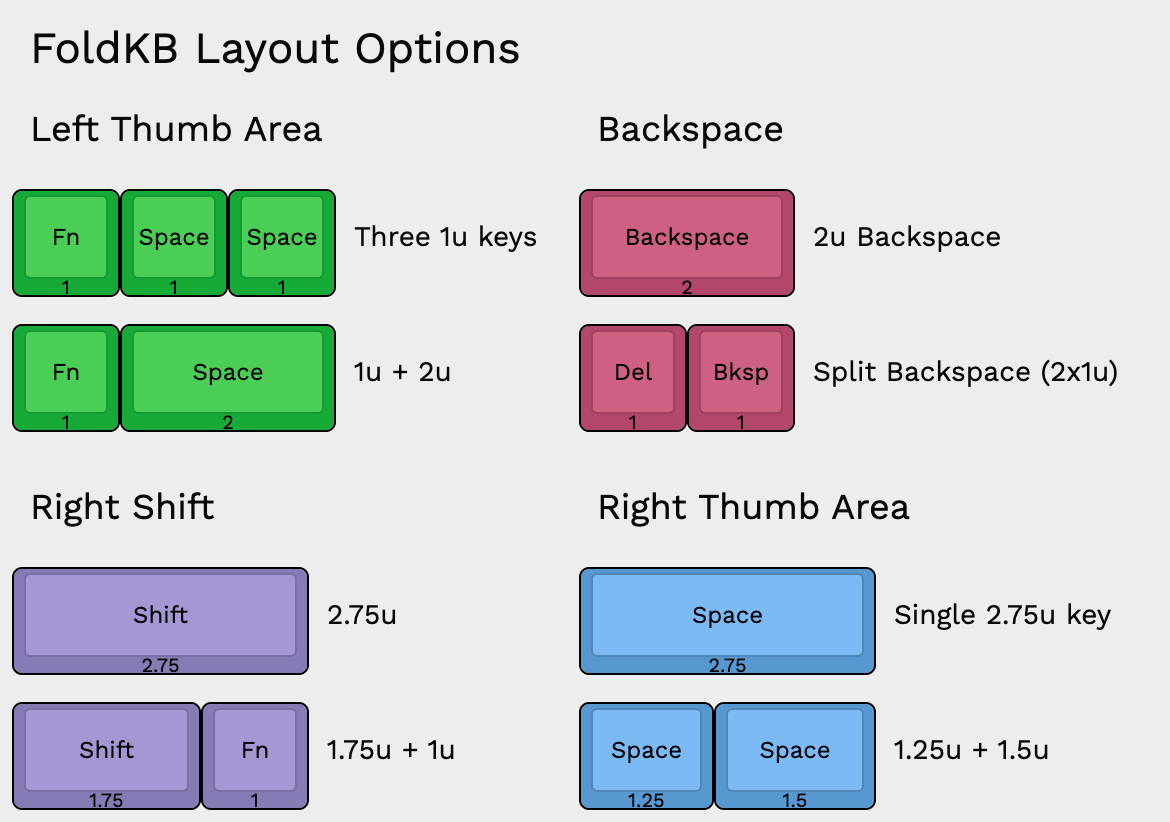The width and height of the screenshot is (1170, 822).
Task: Click the "Left Thumb Area" heading
Action: point(177,129)
